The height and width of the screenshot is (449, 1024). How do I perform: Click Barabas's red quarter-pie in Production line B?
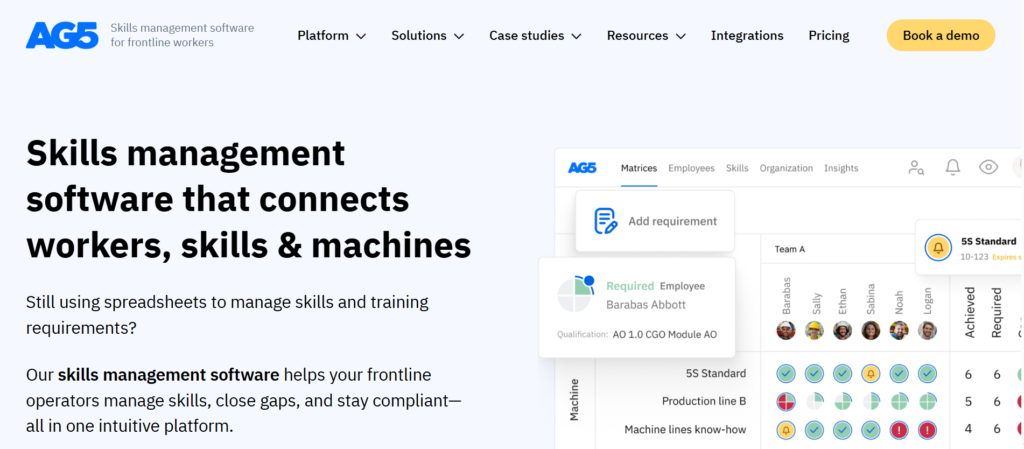(x=786, y=402)
